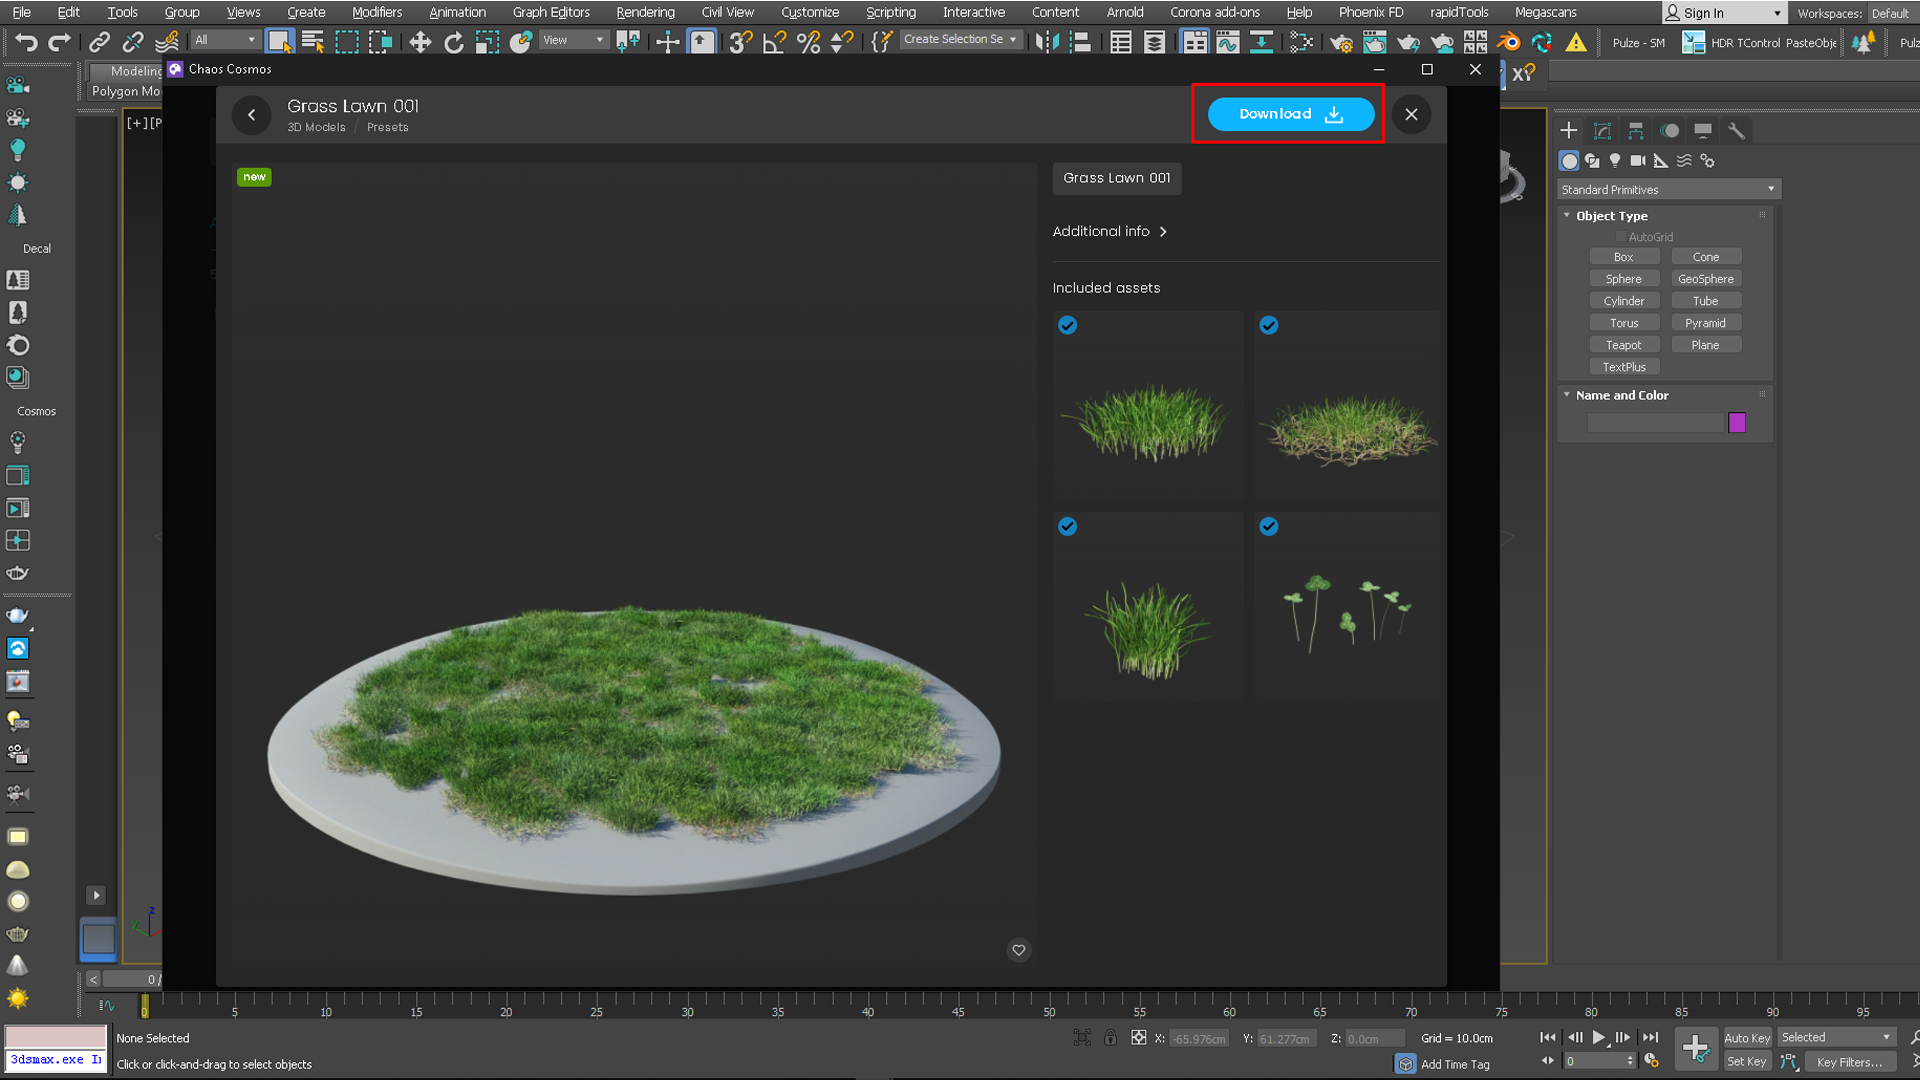This screenshot has height=1080, width=1920.
Task: Click the Align tool icon
Action: (x=1081, y=42)
